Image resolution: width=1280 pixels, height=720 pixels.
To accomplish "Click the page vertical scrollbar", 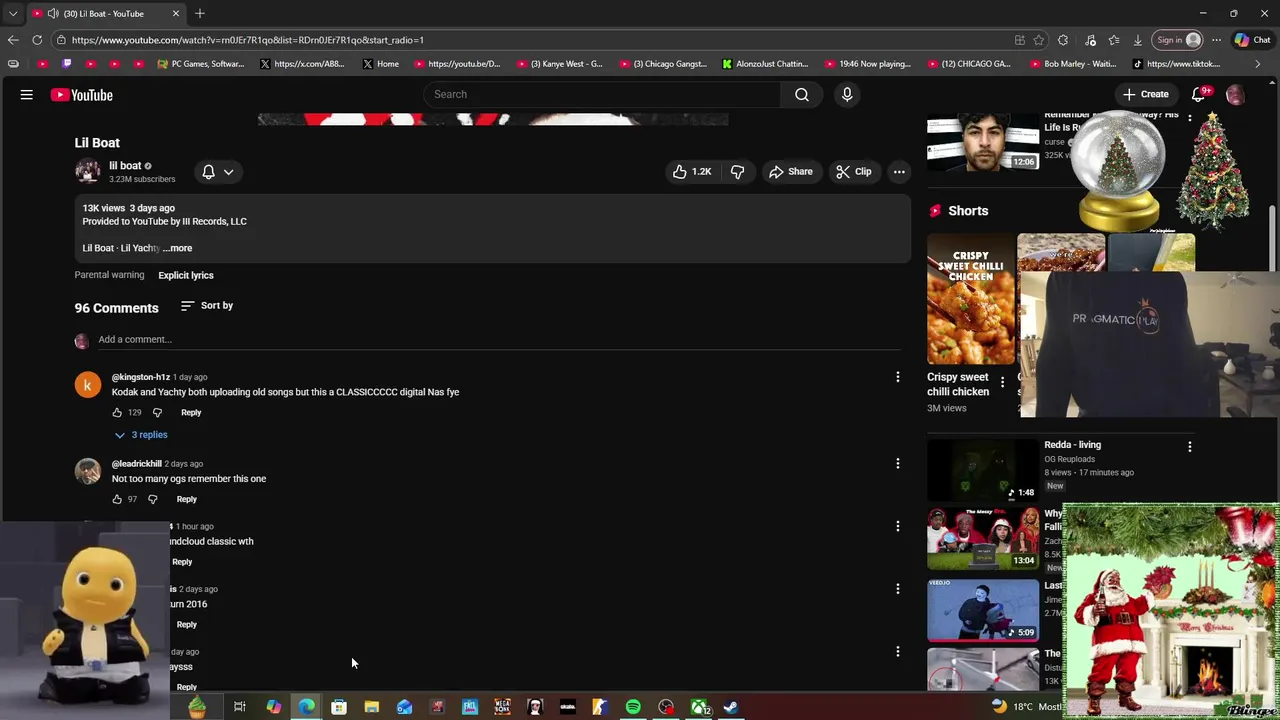I will 1274,240.
